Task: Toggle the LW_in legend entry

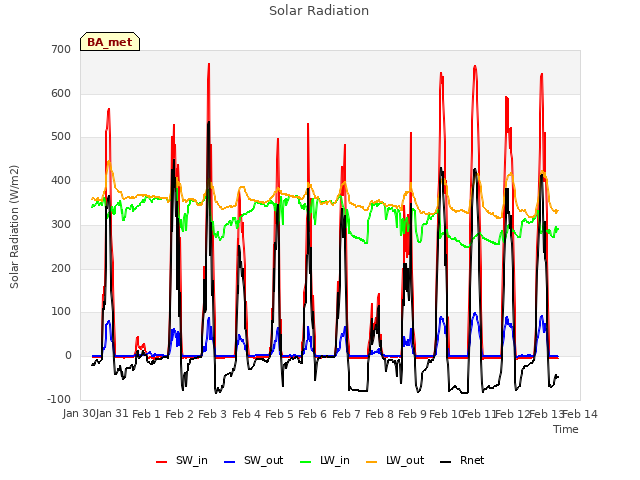Action: [x=325, y=461]
